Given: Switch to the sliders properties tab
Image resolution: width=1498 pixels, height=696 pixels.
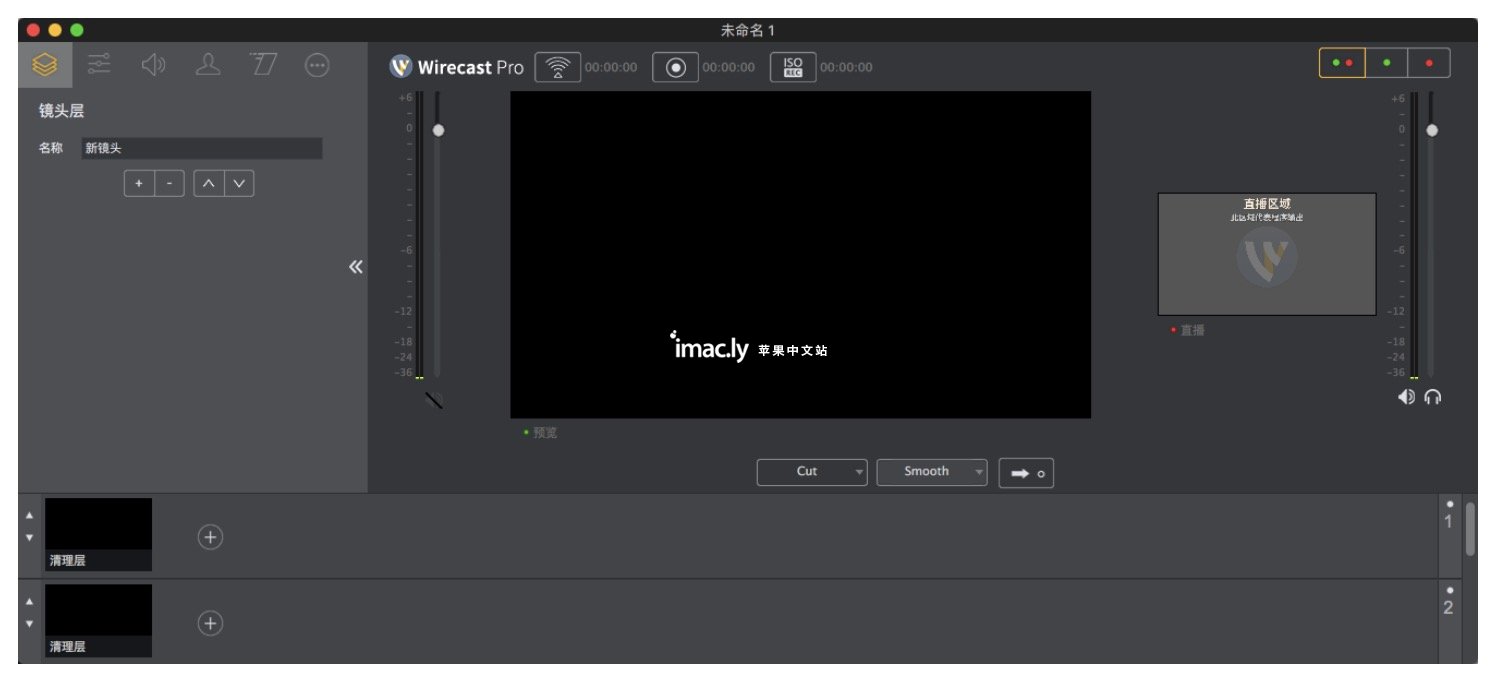Looking at the screenshot, I should tap(99, 66).
